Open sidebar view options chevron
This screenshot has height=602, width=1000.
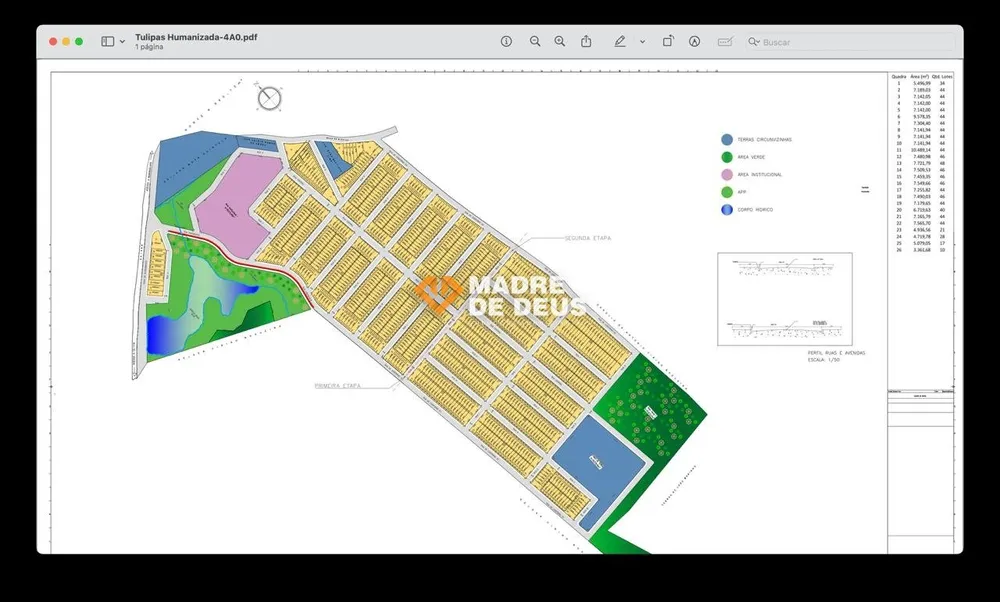click(x=122, y=42)
